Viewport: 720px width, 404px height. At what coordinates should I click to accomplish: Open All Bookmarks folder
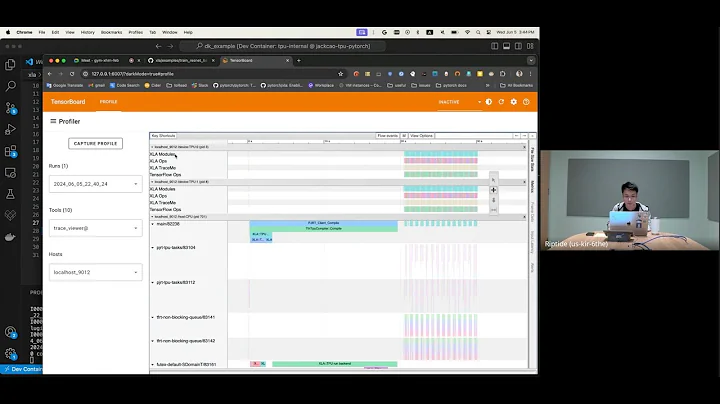coord(517,85)
